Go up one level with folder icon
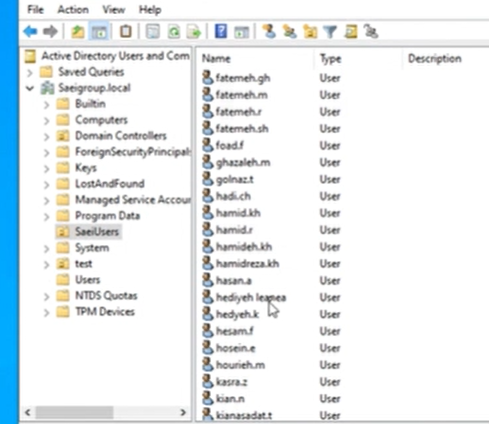This screenshot has width=489, height=424. pyautogui.click(x=78, y=32)
